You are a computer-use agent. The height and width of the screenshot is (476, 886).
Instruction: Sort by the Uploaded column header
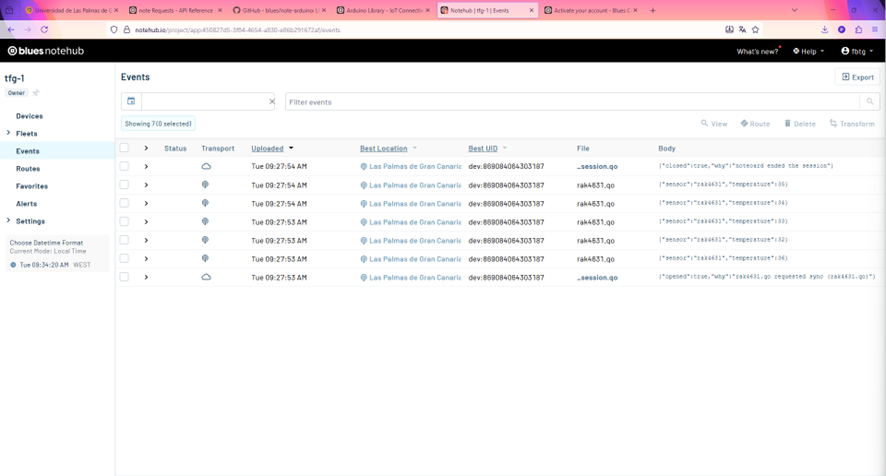(267, 148)
